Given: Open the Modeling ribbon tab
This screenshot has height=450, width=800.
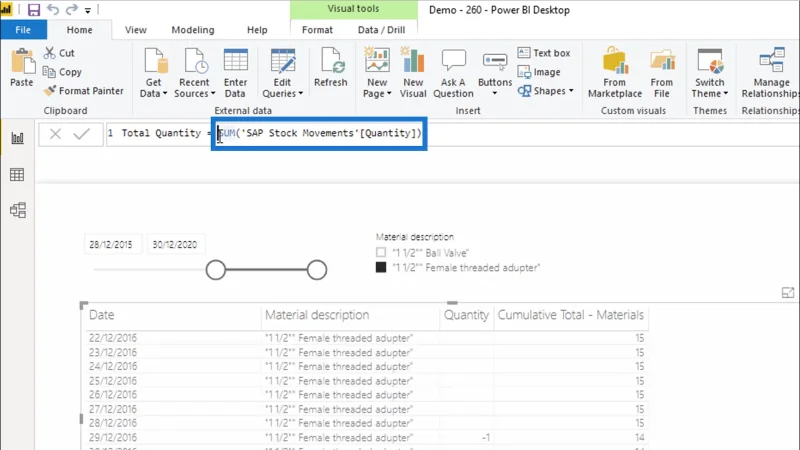Looking at the screenshot, I should tap(193, 30).
